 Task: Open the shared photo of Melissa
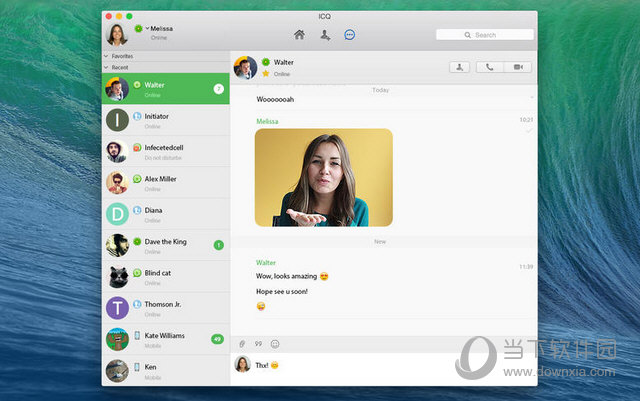[x=324, y=178]
